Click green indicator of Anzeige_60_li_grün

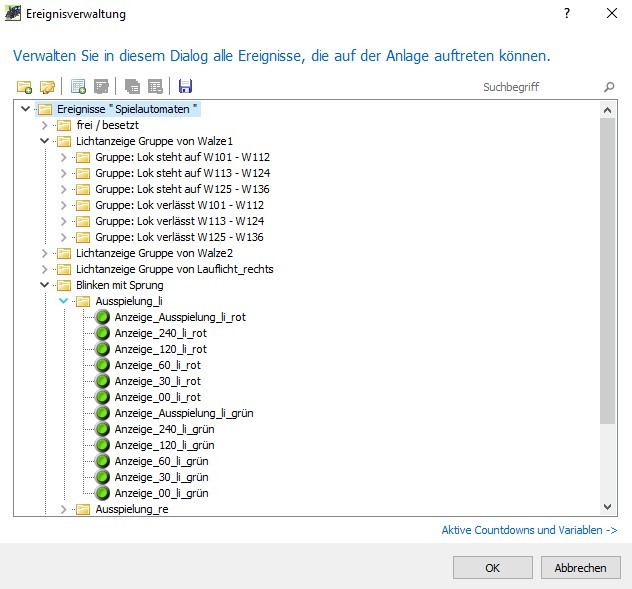tap(102, 461)
